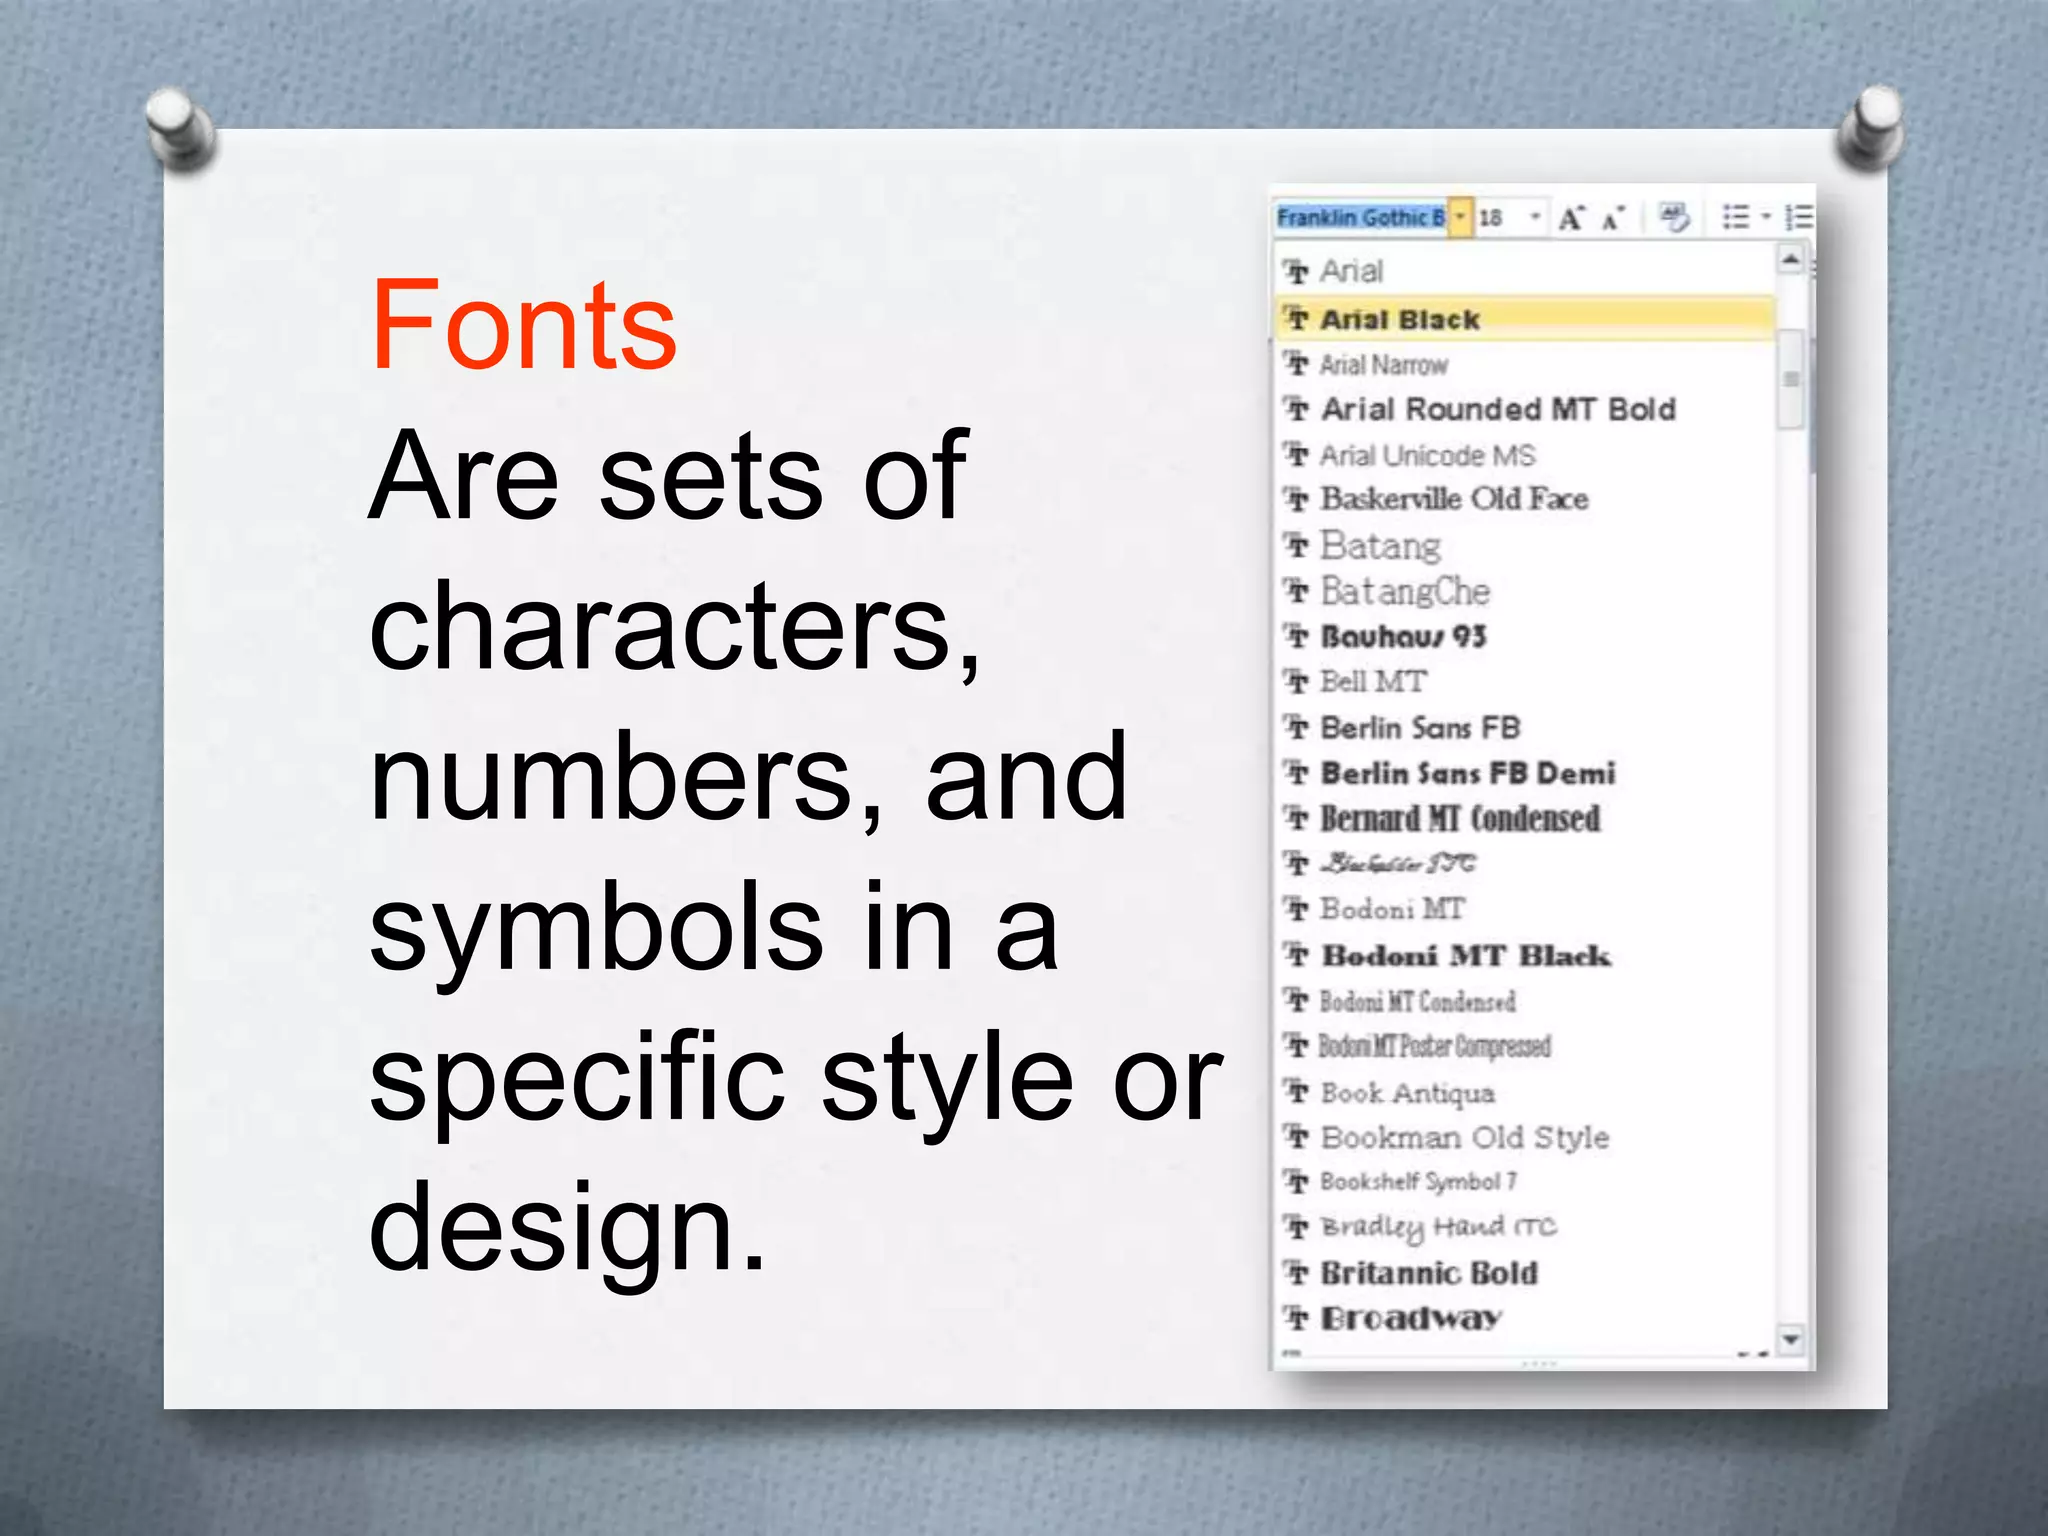Click the TrueType icon beside Berlin Sans FB
The height and width of the screenshot is (1536, 2048).
click(x=1297, y=727)
